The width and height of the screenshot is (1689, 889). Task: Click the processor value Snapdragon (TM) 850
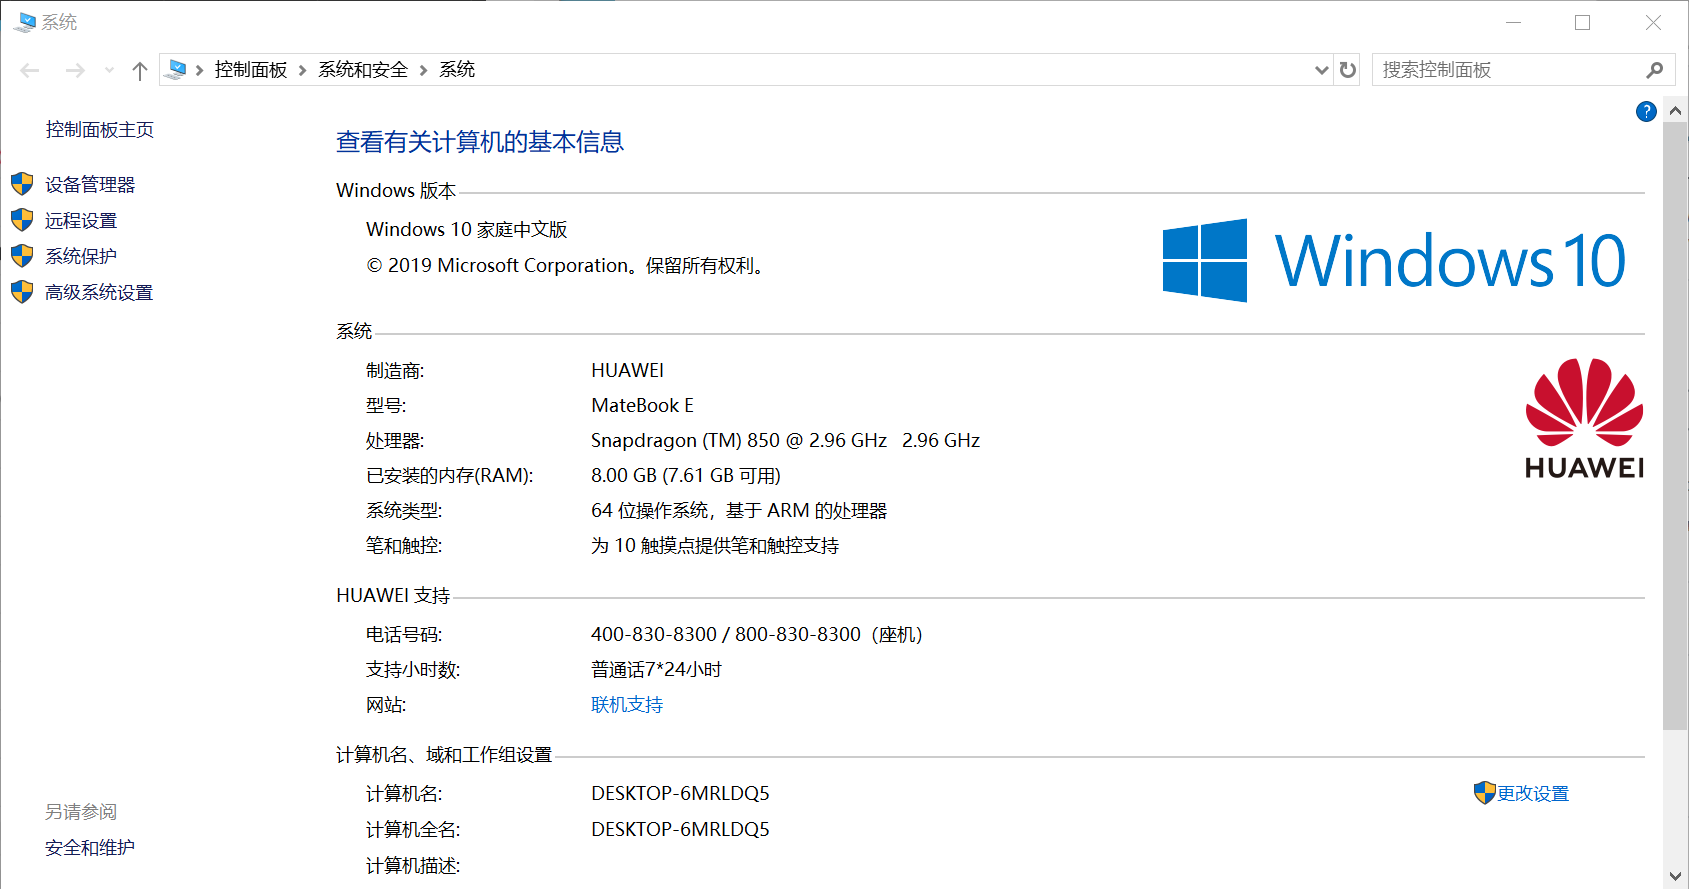[x=685, y=440]
